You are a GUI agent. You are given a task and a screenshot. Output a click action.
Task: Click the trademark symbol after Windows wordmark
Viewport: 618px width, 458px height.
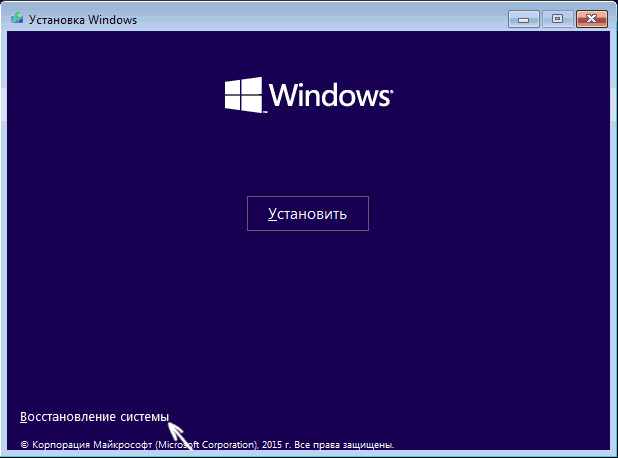(x=390, y=88)
